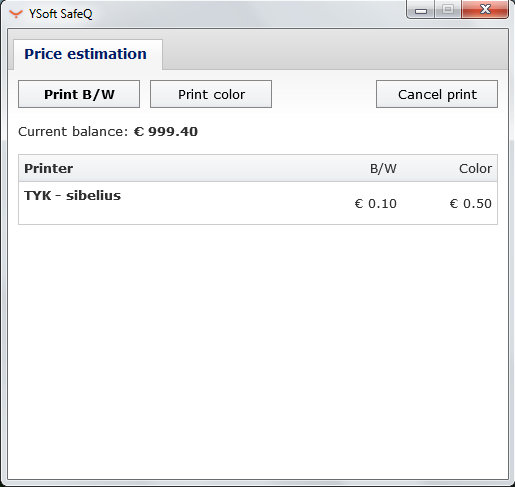515x487 pixels.
Task: Click the € 0.50 color price
Action: tap(471, 203)
